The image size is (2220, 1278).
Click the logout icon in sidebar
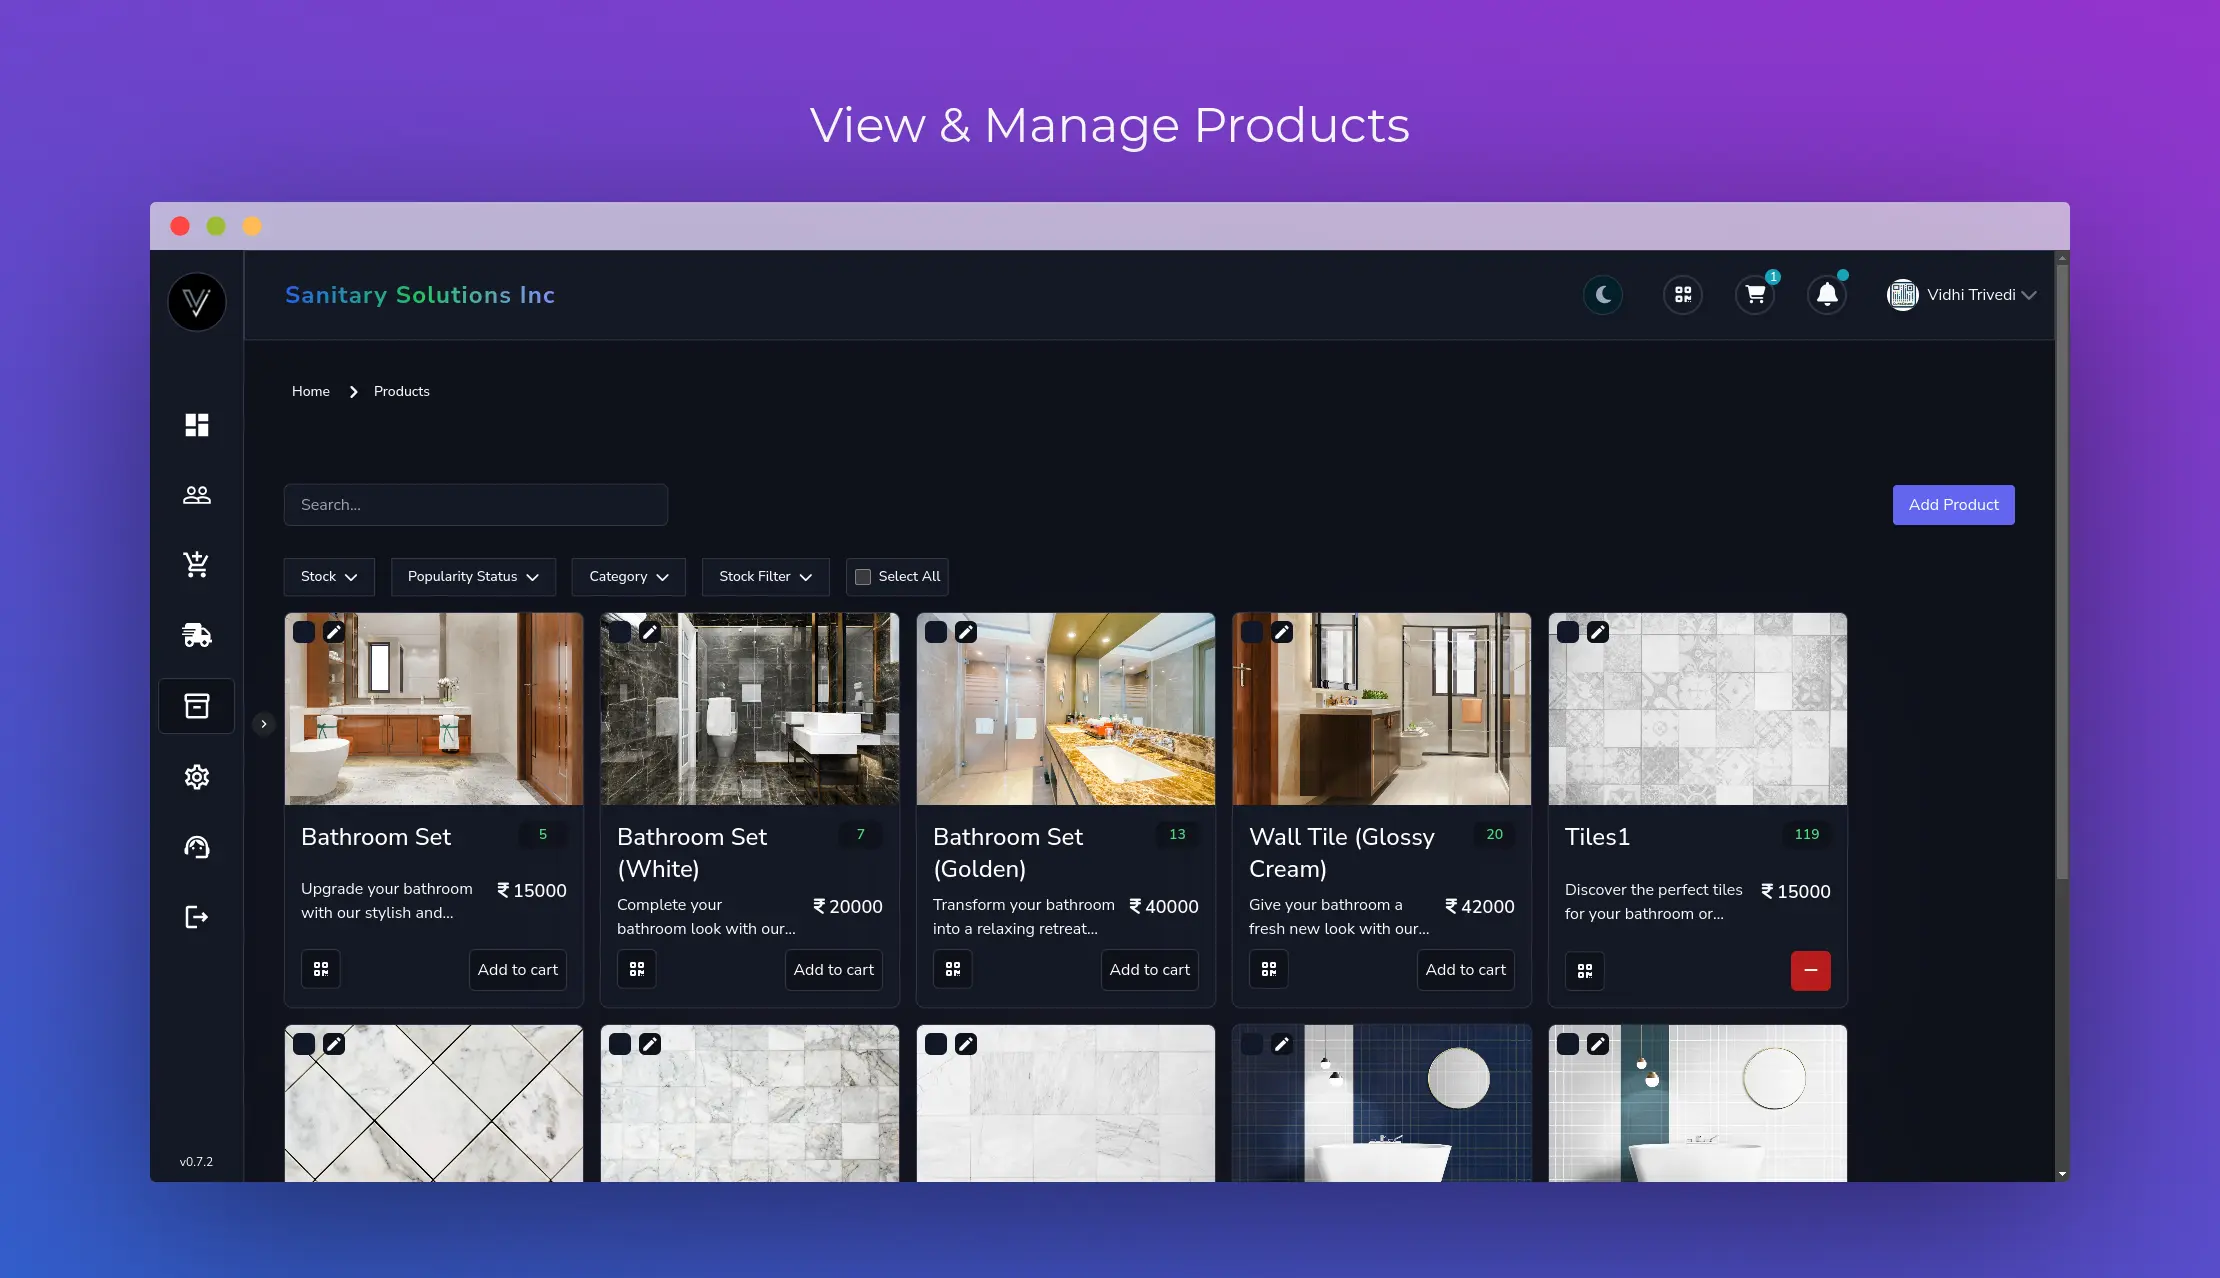tap(197, 917)
